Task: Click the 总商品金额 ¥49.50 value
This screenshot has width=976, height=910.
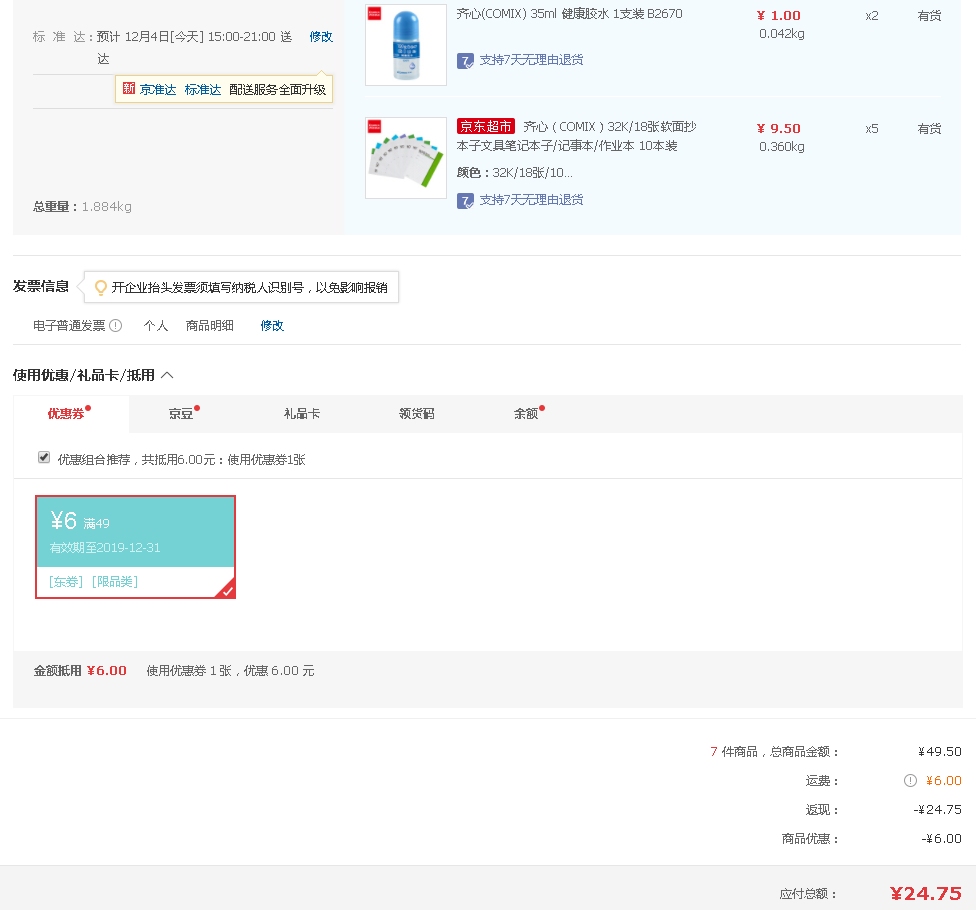Action: (x=940, y=752)
